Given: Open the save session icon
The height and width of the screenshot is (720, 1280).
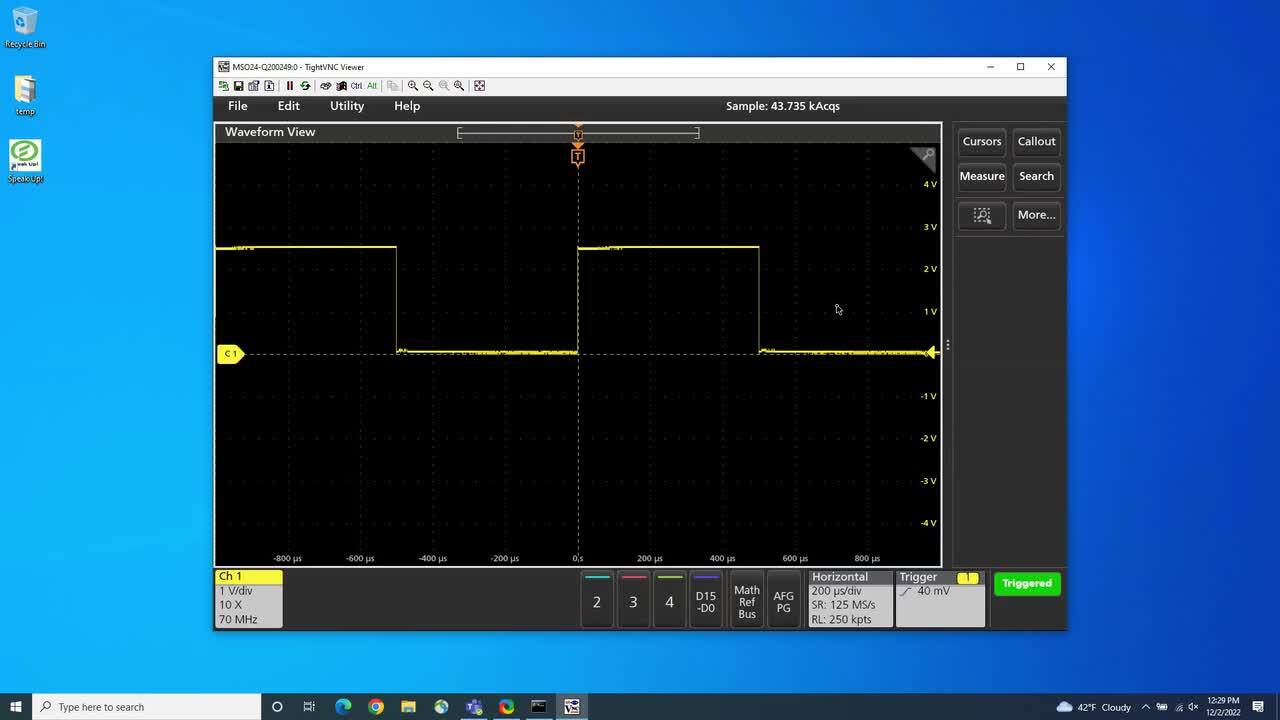Looking at the screenshot, I should pos(237,86).
